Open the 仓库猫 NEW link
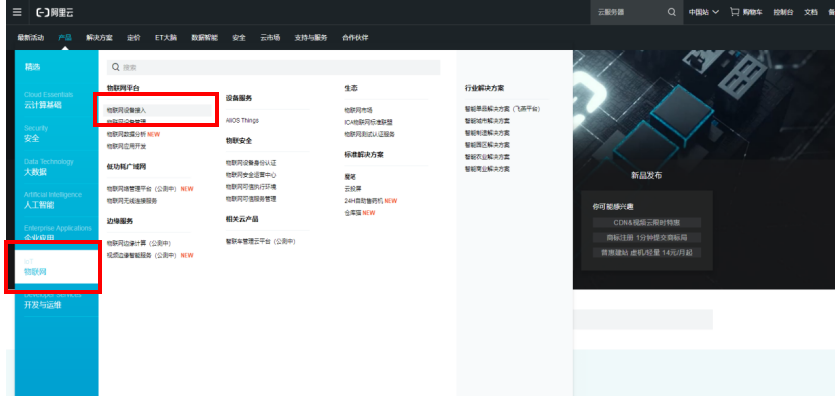 [359, 213]
